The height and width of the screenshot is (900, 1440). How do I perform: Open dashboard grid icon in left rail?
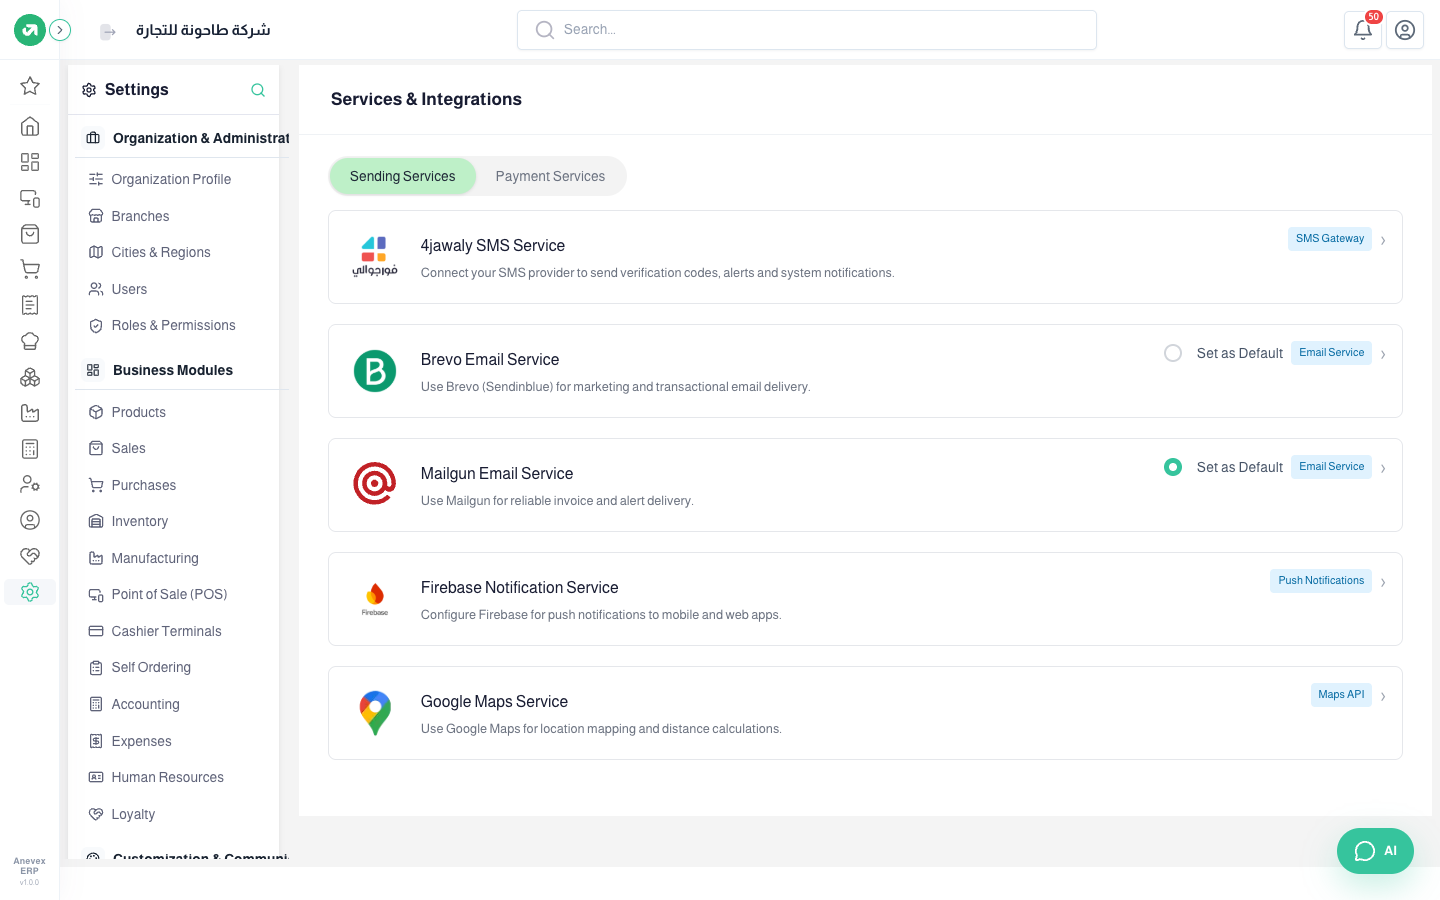coord(30,162)
